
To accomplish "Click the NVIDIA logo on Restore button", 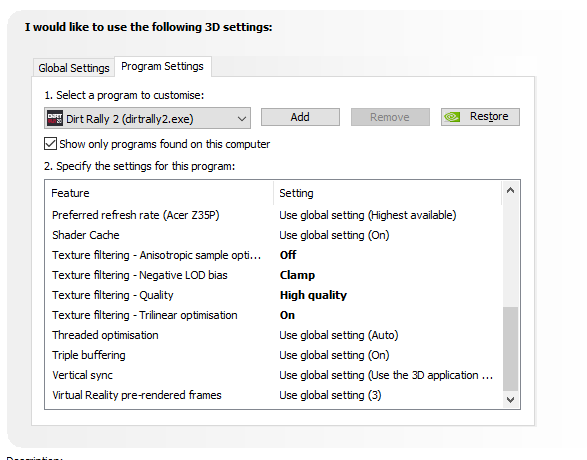I will tap(452, 117).
